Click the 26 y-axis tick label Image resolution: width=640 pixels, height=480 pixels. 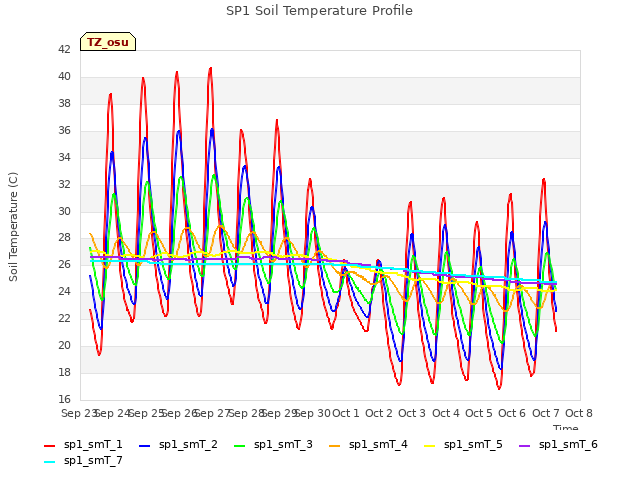pyautogui.click(x=64, y=264)
